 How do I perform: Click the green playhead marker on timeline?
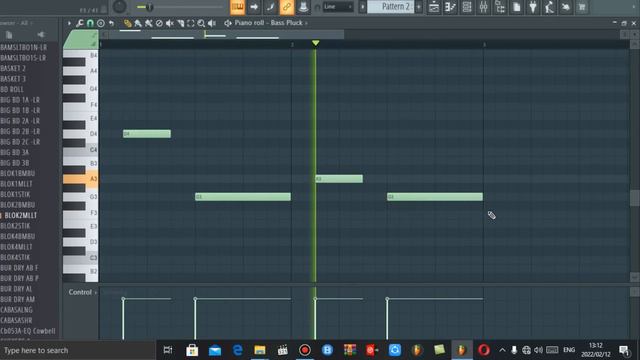click(x=316, y=43)
